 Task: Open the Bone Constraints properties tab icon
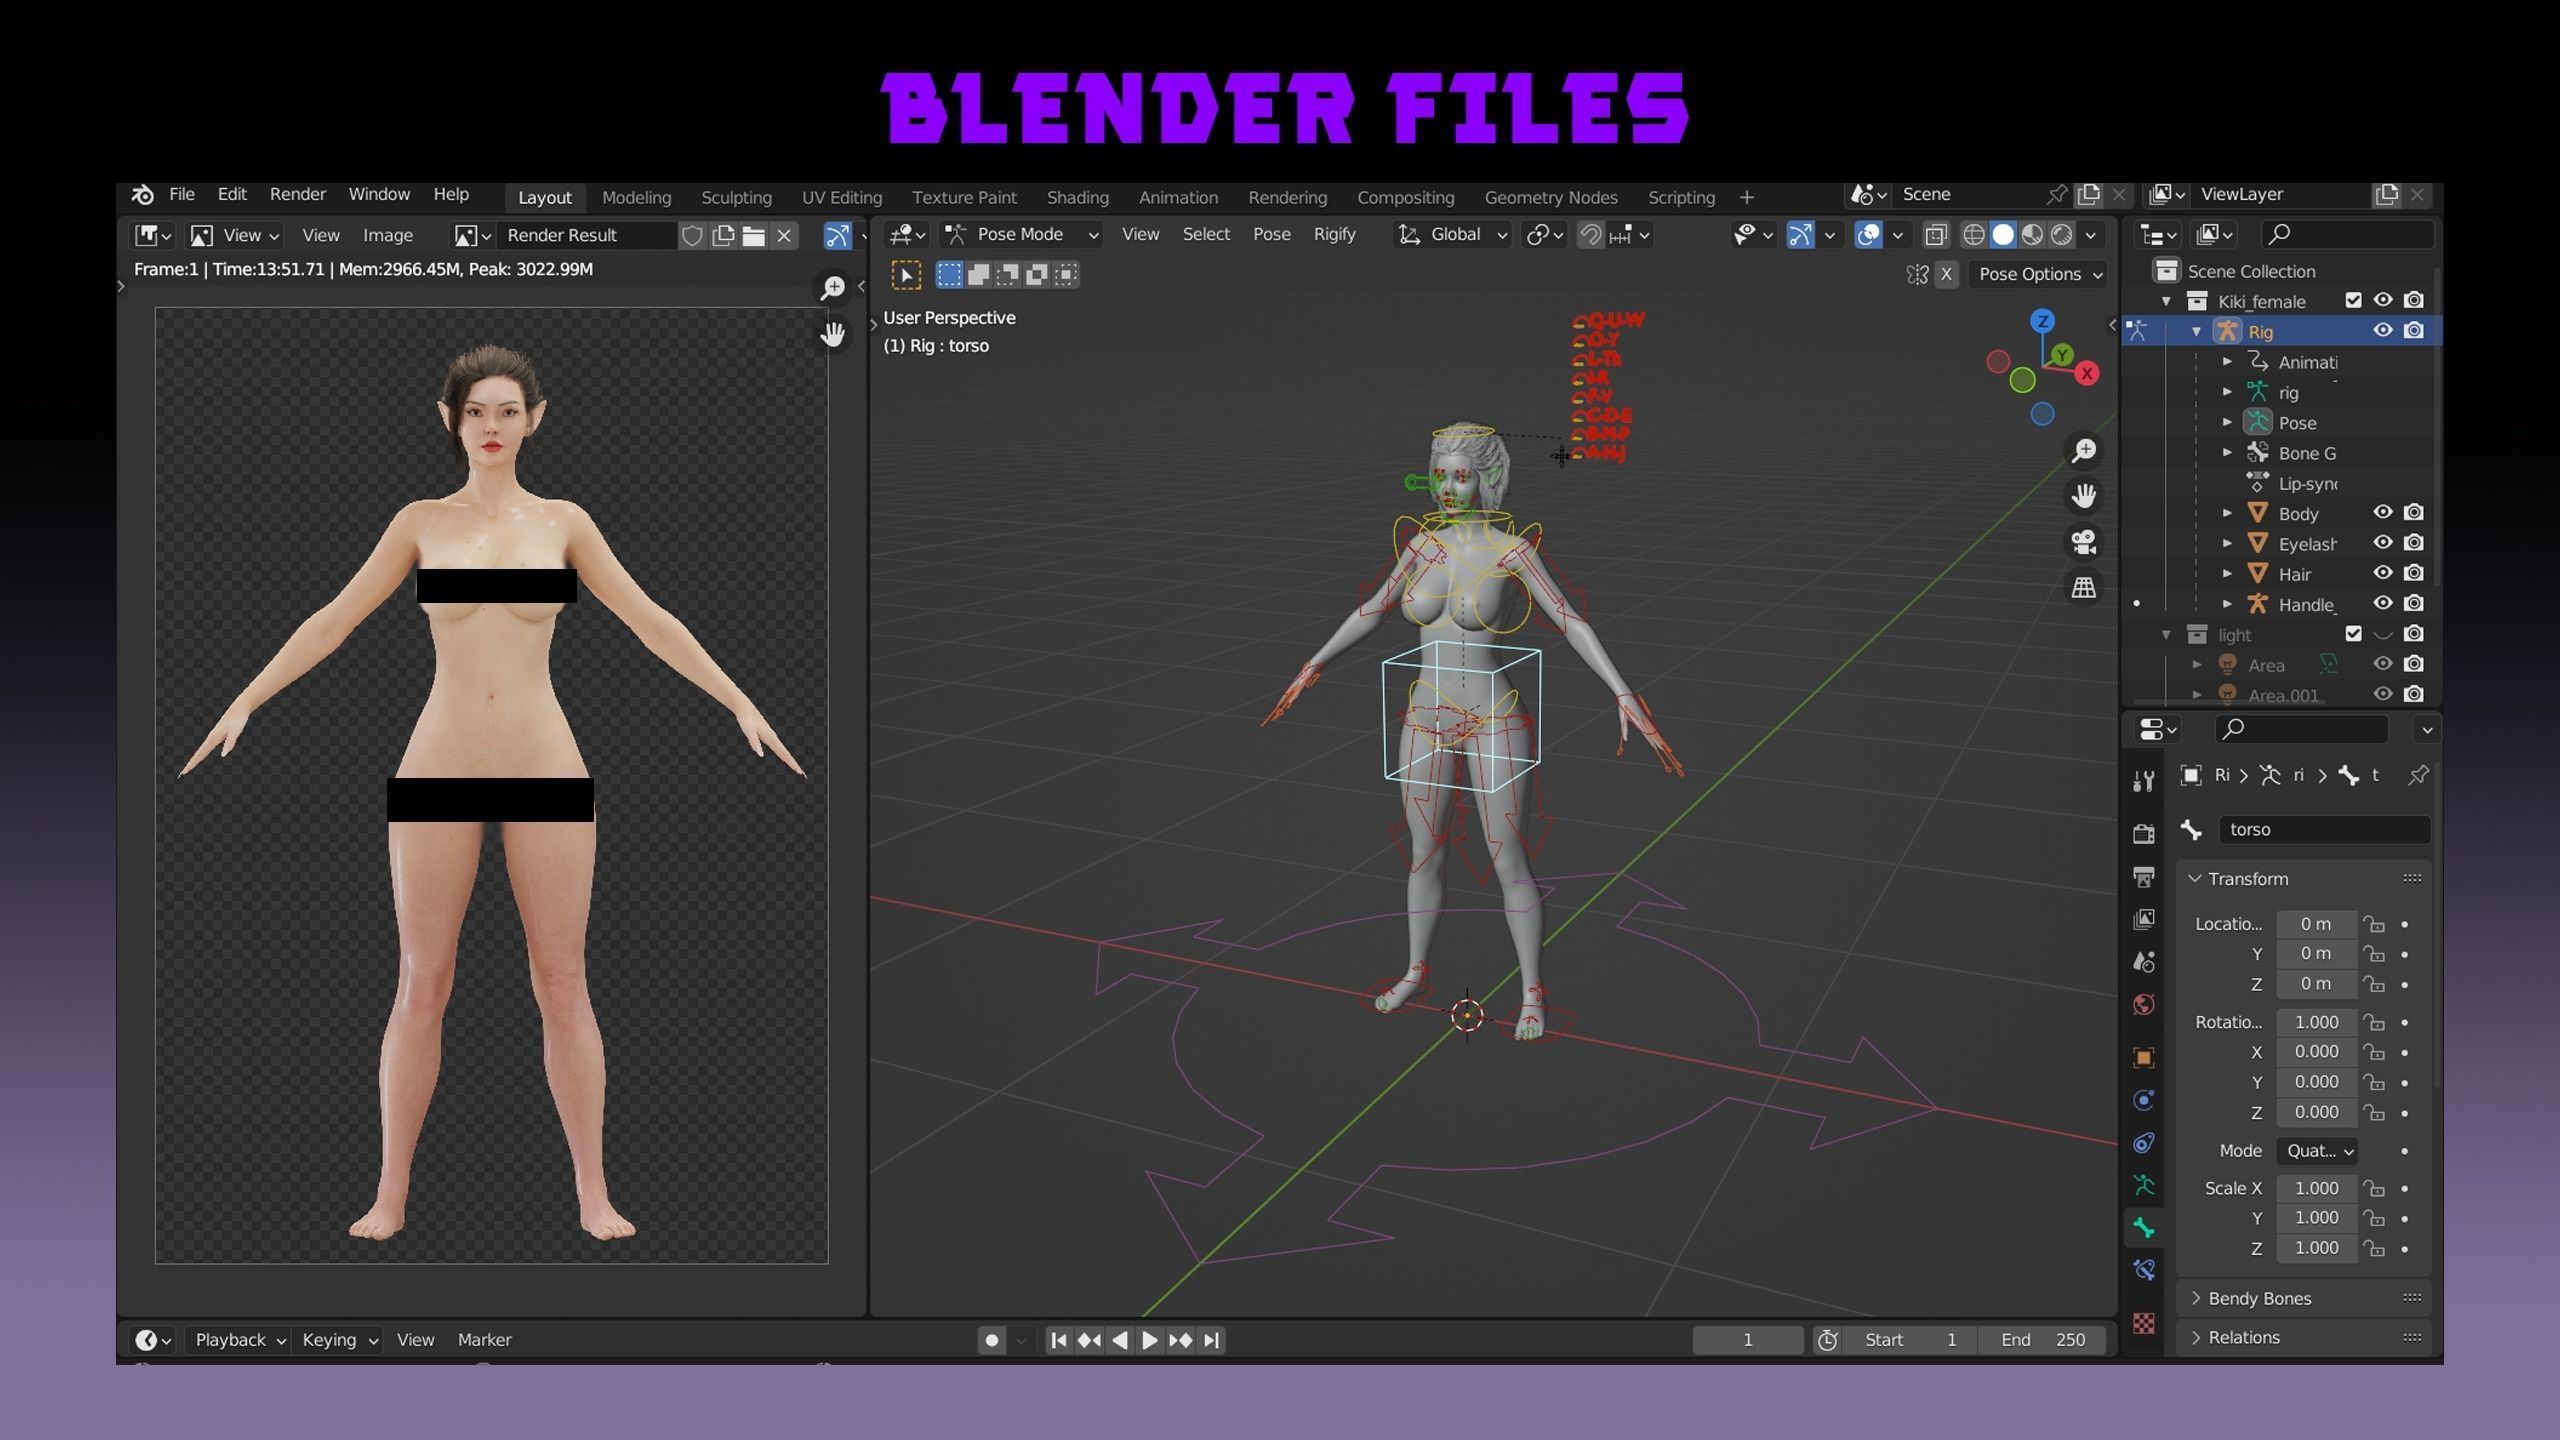click(2143, 1271)
